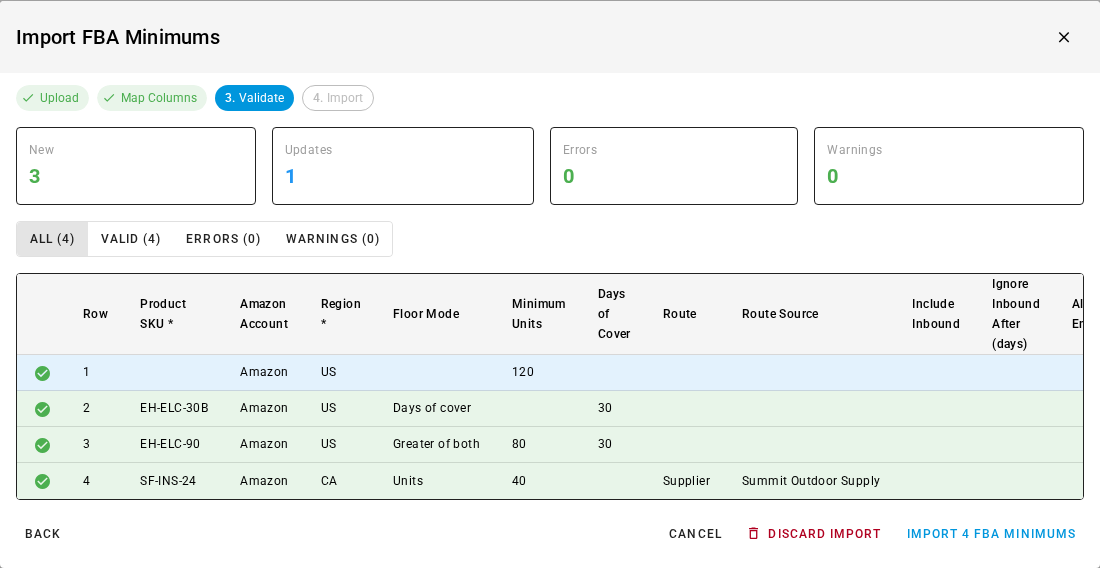Click the Units floor mode cell in row 4
Viewport: 1100px width, 568px height.
[408, 481]
